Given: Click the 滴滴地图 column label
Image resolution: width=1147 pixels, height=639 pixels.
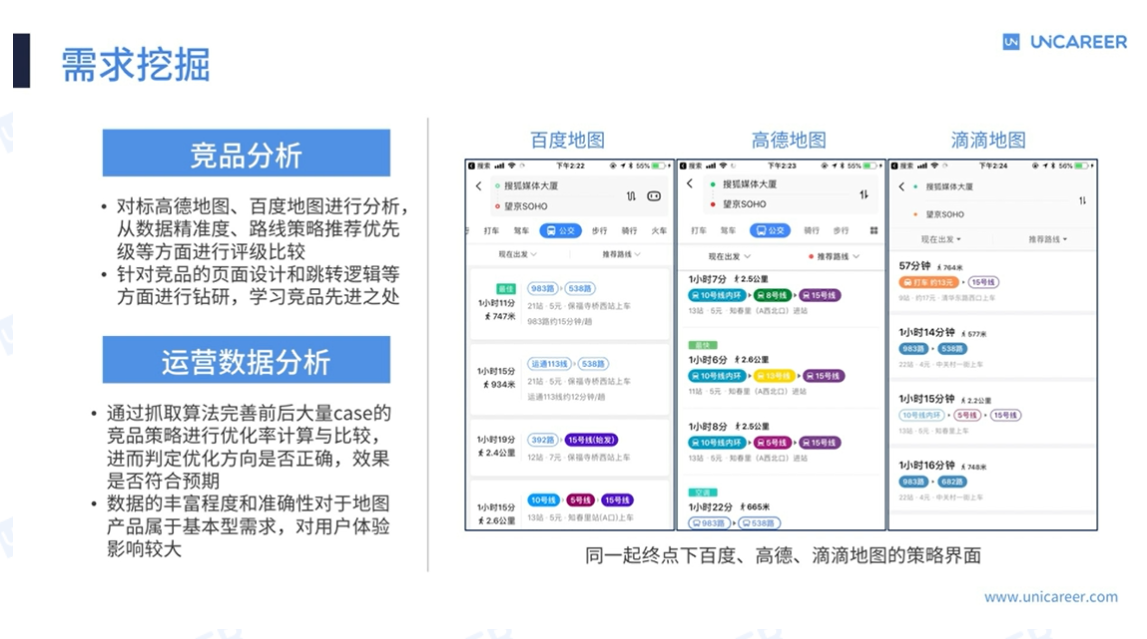Looking at the screenshot, I should pos(988,140).
